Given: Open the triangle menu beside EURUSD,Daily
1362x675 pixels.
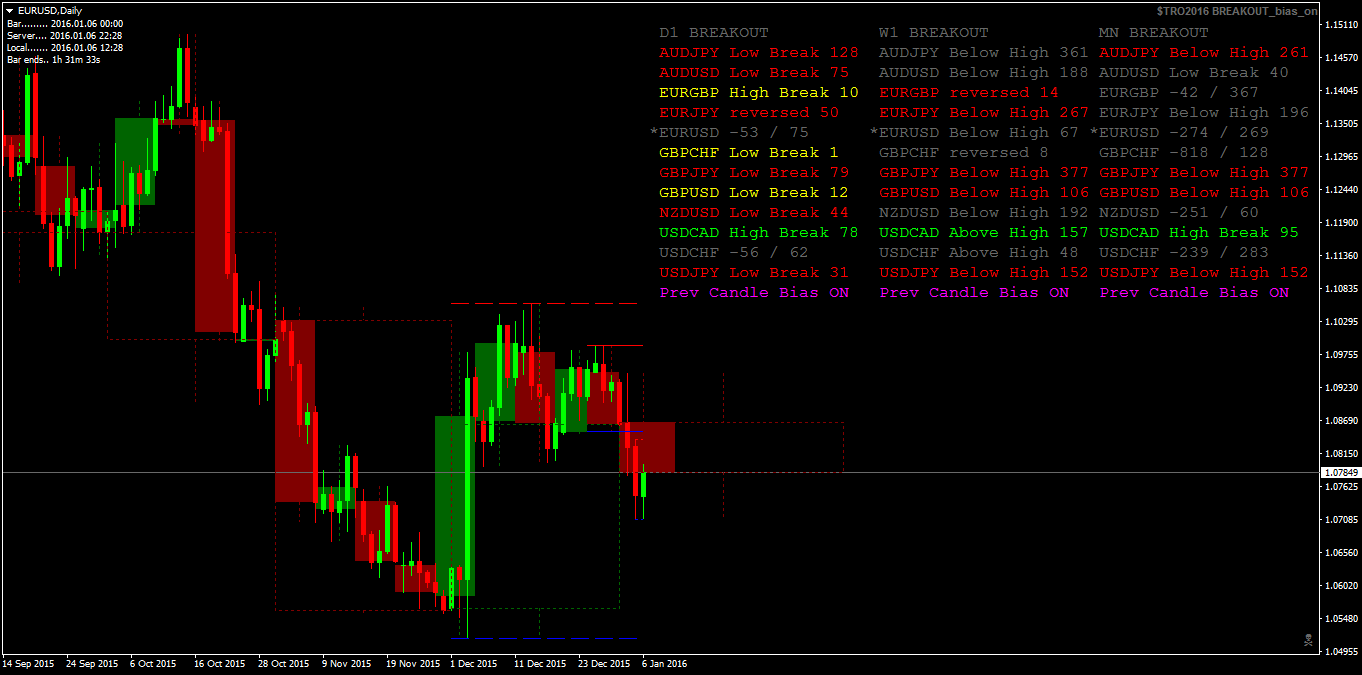Looking at the screenshot, I should (9, 10).
